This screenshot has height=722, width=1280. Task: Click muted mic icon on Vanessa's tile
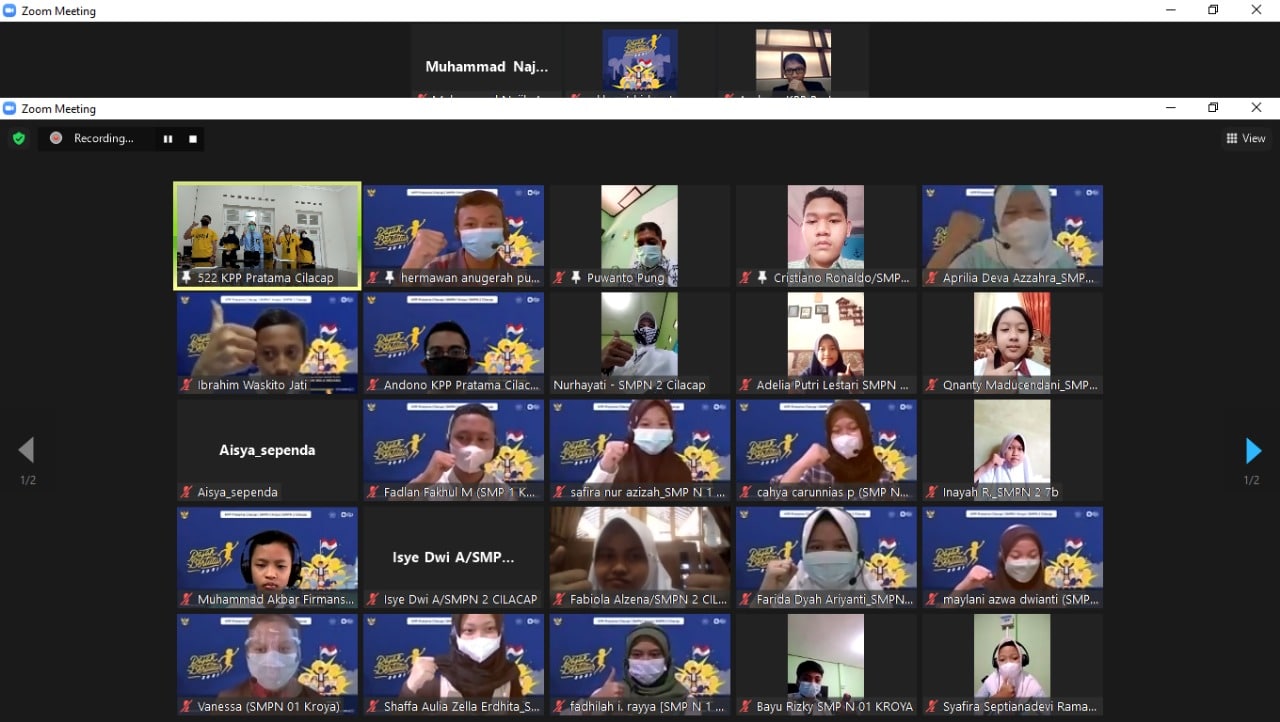[x=186, y=707]
